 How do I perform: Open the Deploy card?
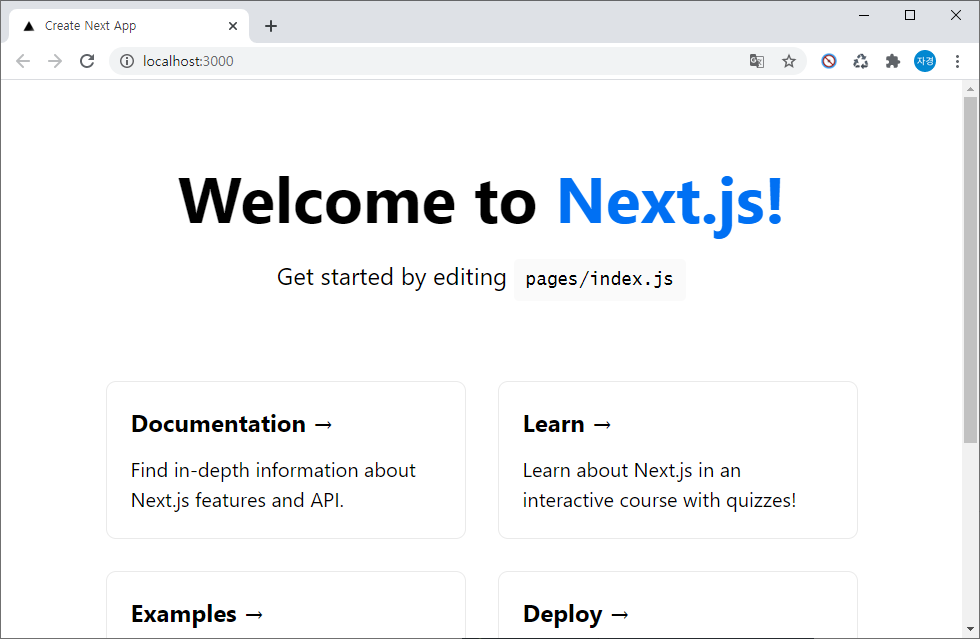pyautogui.click(x=678, y=605)
